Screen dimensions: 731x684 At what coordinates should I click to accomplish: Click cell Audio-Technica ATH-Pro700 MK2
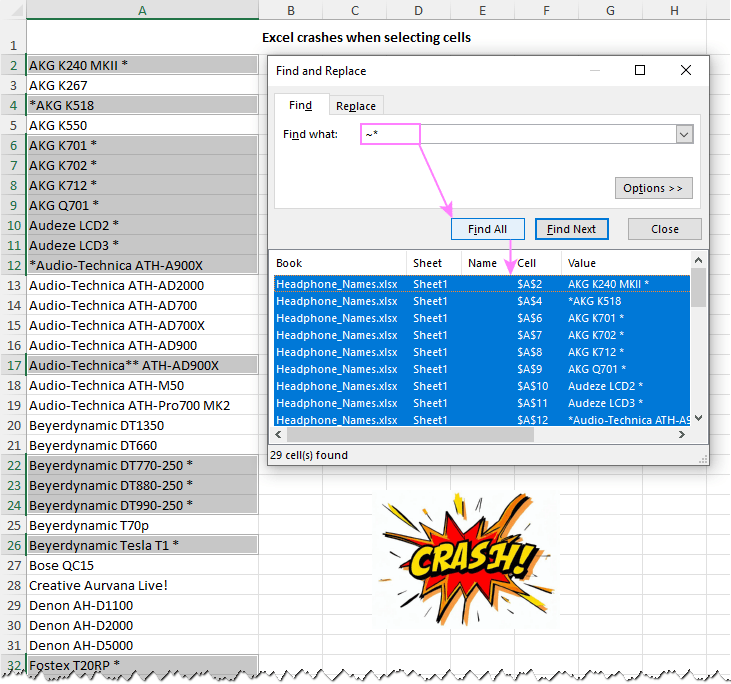click(142, 406)
